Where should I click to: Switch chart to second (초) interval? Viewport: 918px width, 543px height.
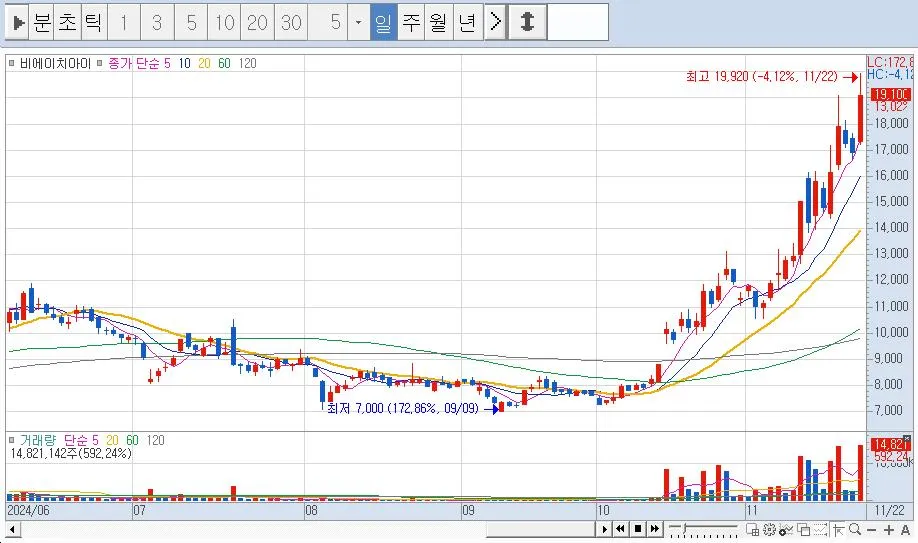(x=67, y=23)
